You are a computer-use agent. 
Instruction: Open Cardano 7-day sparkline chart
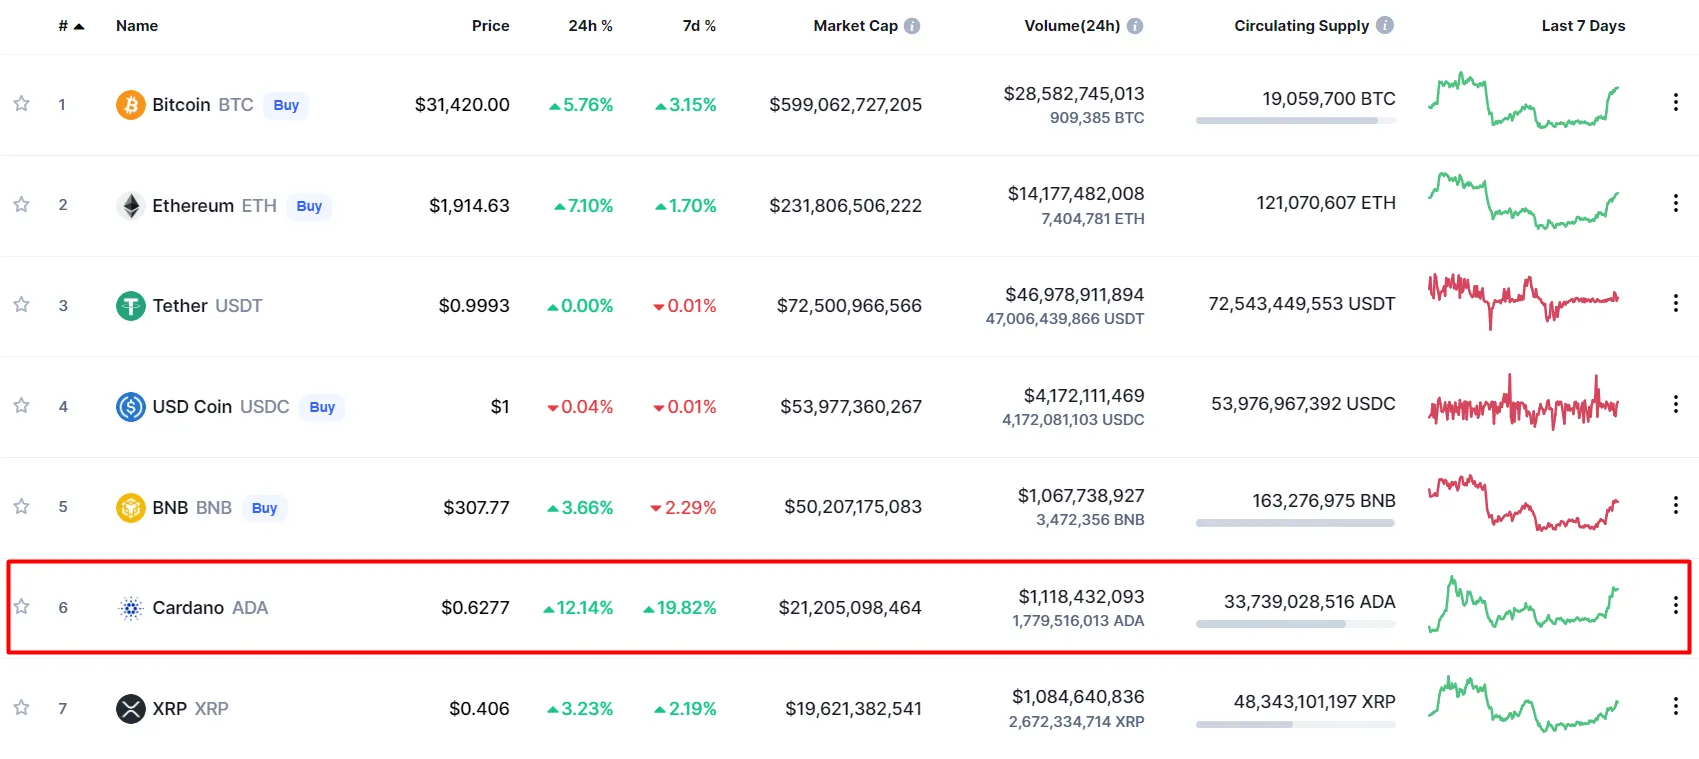(1523, 604)
